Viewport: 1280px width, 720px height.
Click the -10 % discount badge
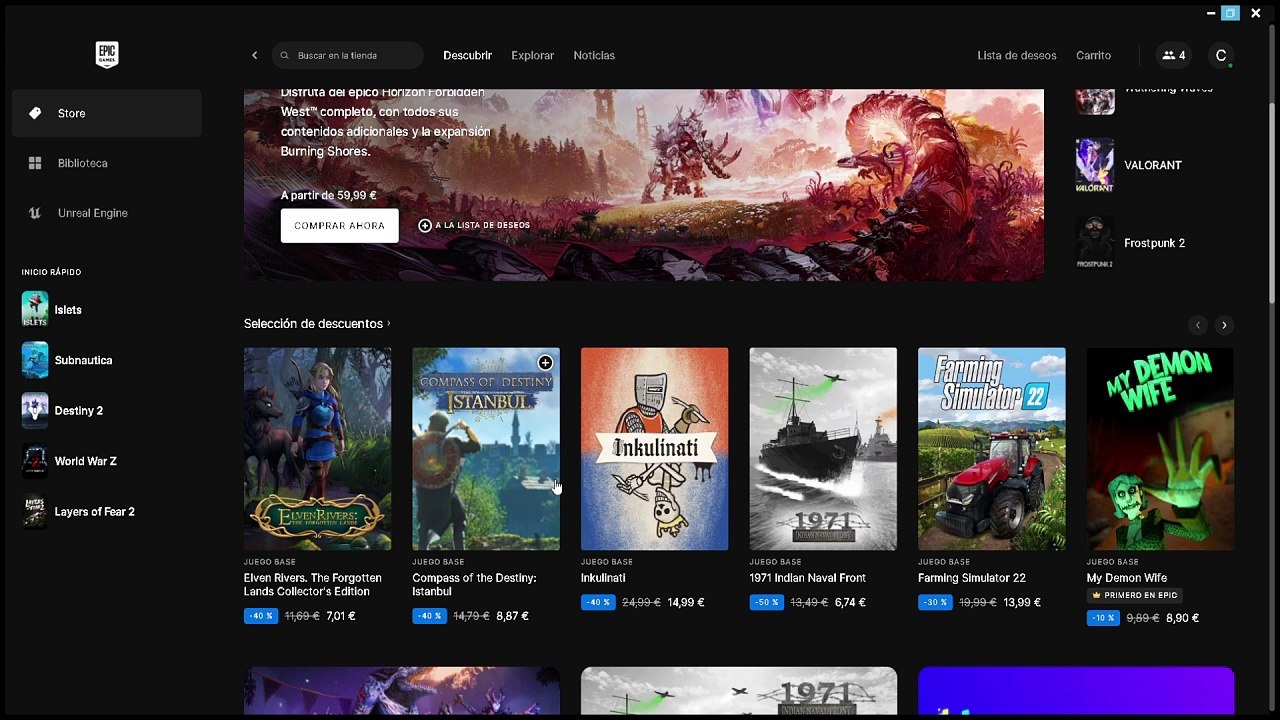[x=1104, y=618]
